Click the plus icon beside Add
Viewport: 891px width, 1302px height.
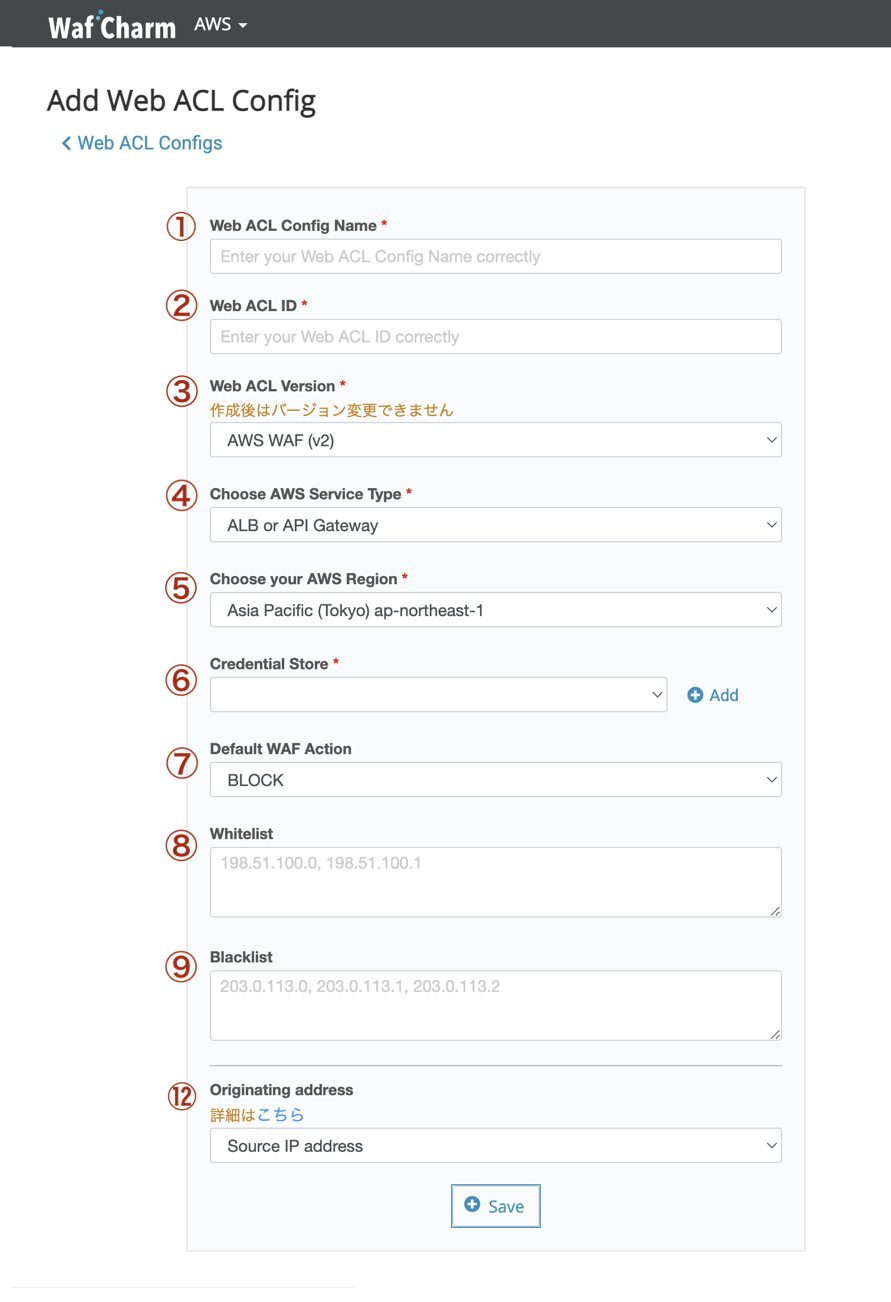[695, 695]
